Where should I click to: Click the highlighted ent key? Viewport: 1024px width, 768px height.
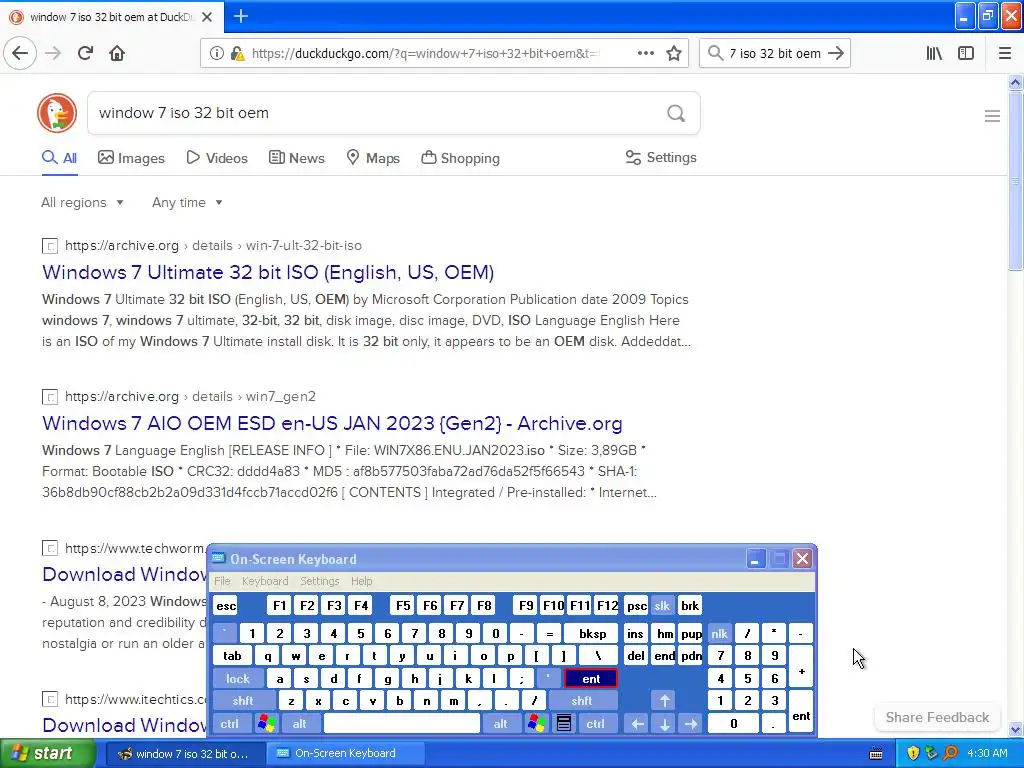click(591, 679)
